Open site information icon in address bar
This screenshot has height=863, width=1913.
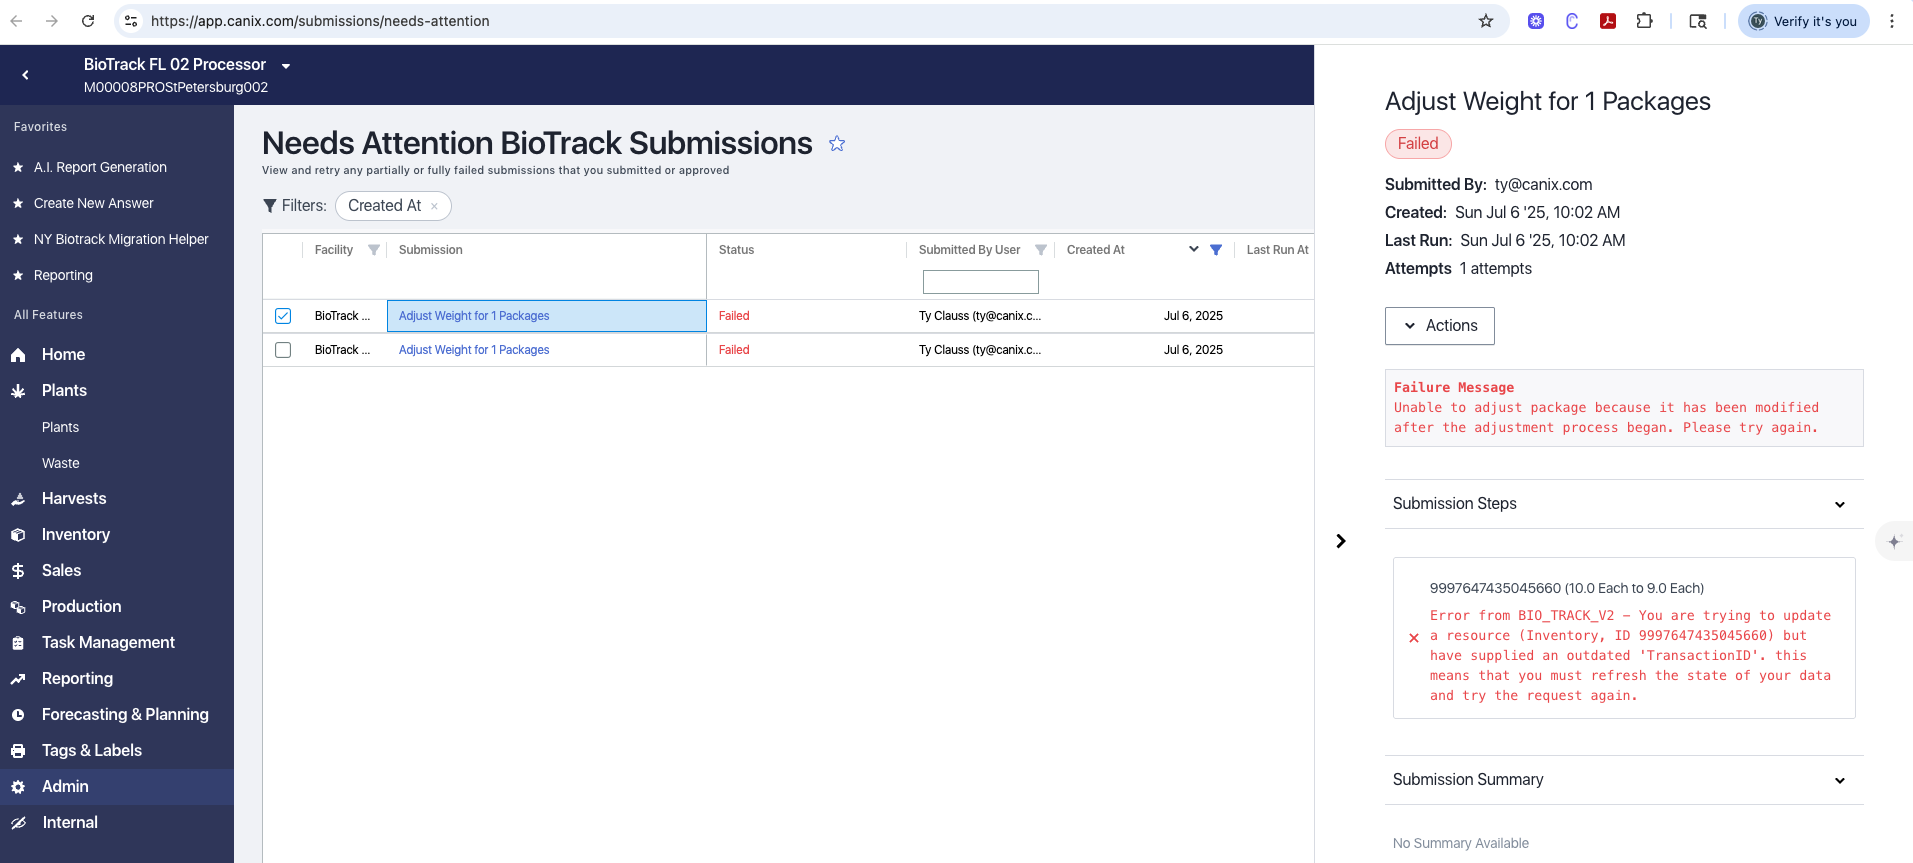point(131,21)
